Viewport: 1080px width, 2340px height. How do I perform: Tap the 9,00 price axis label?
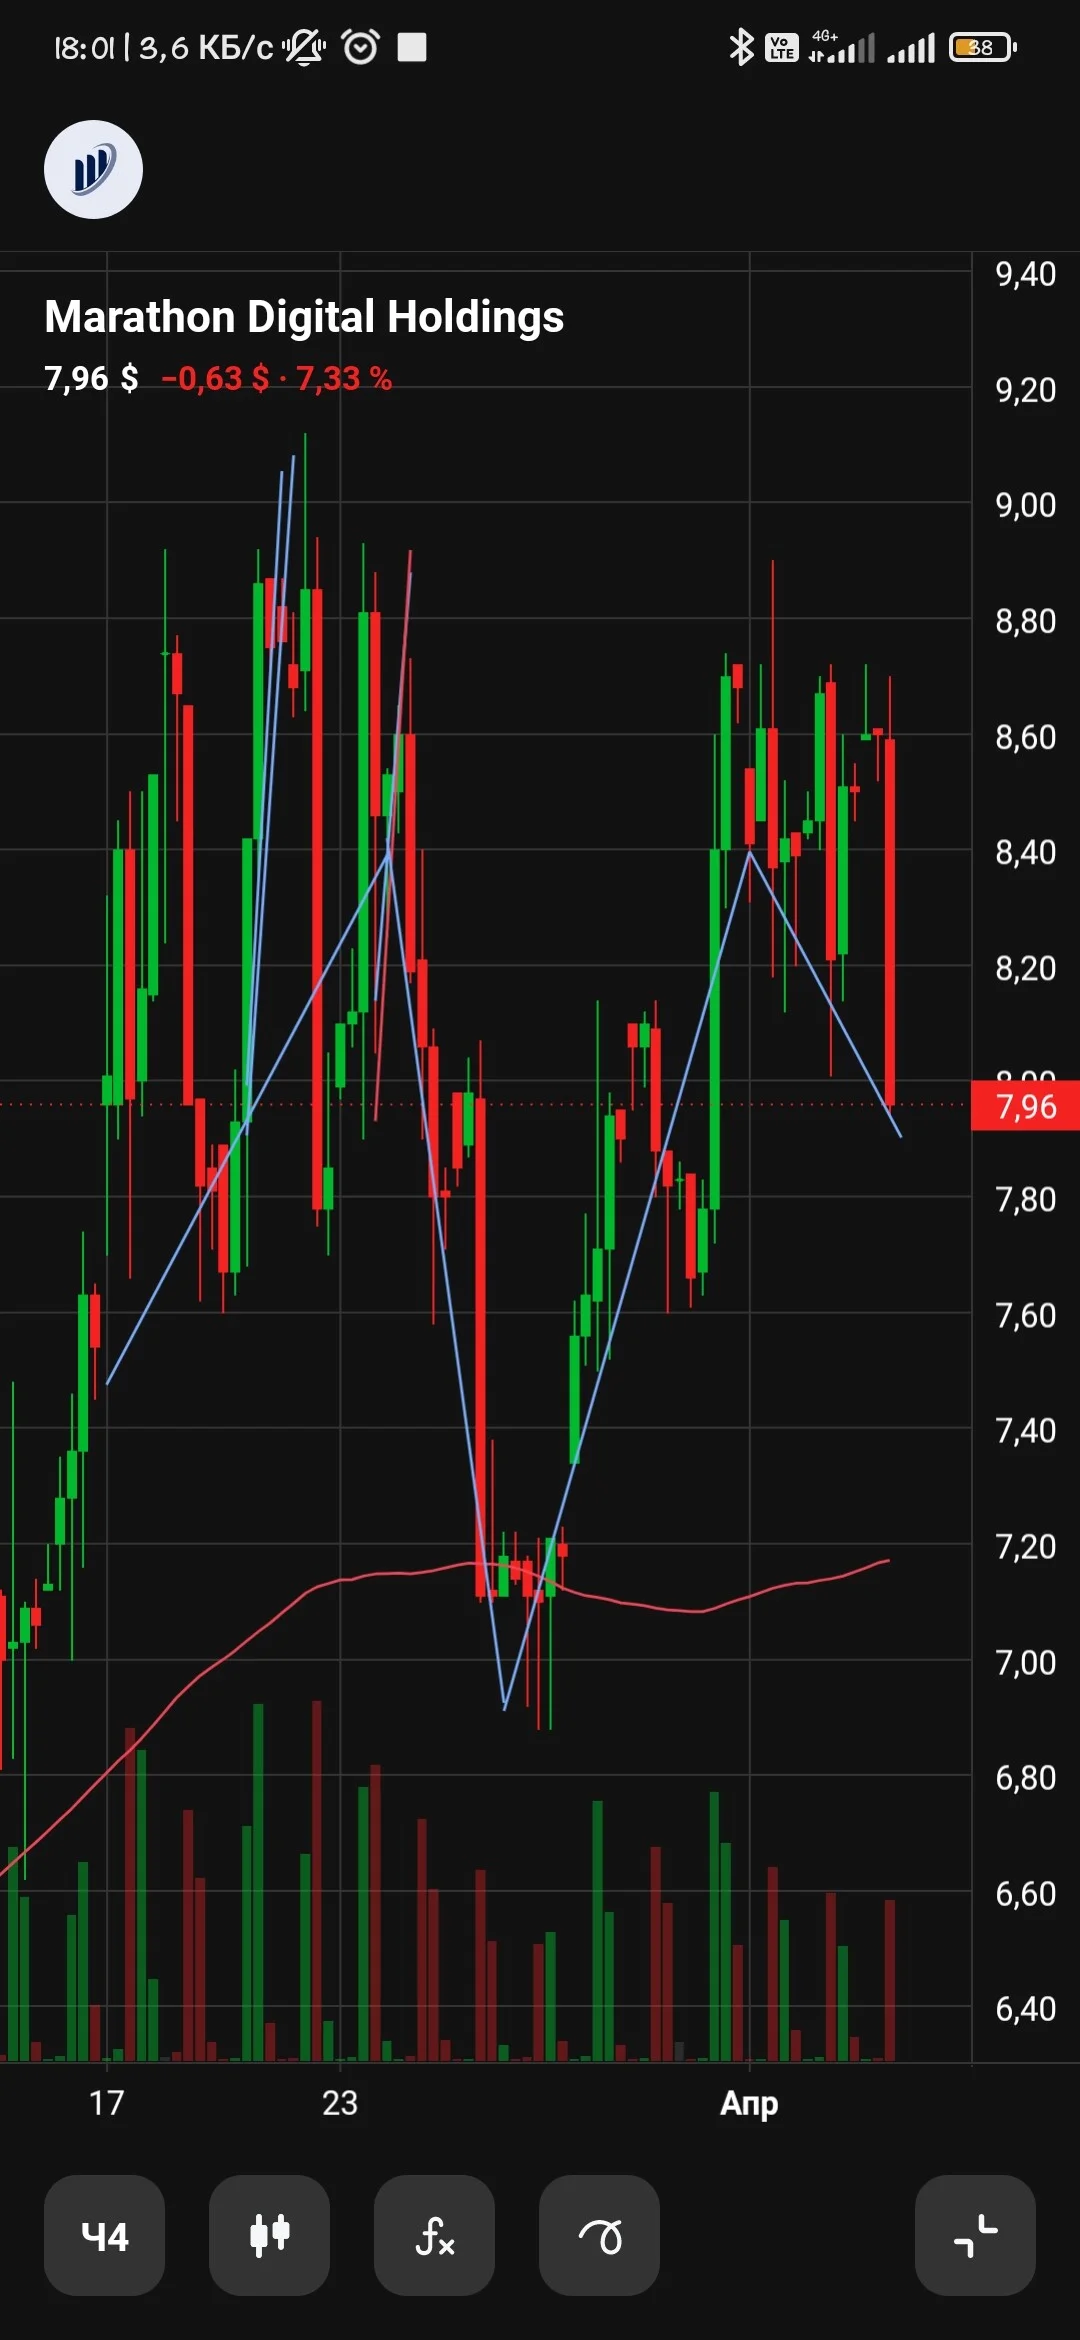click(x=1025, y=505)
